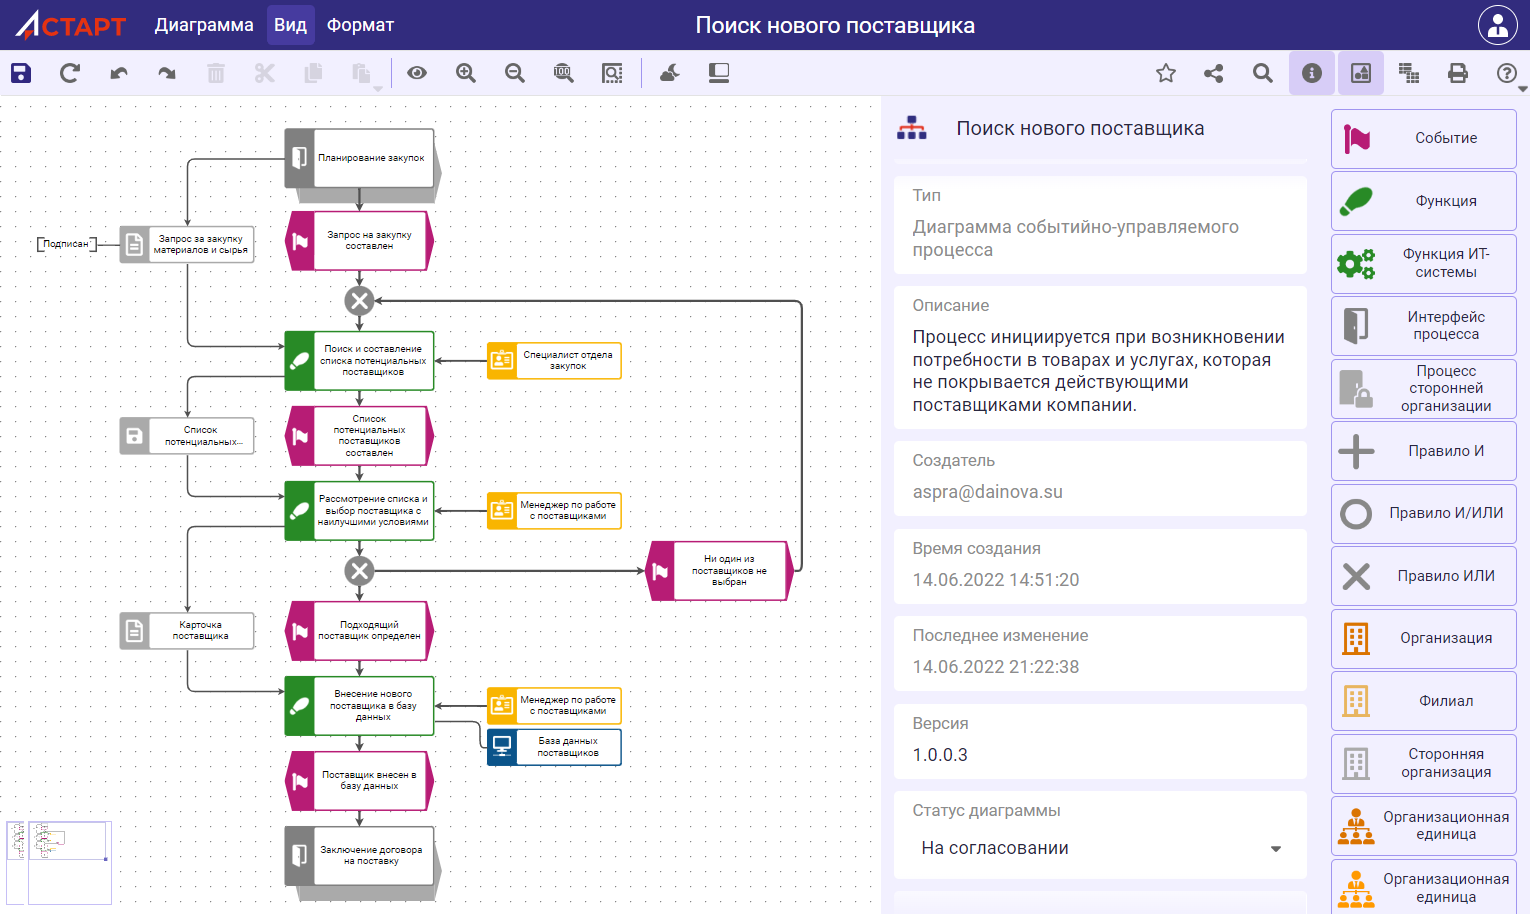
Task: Save the diagram with the floppy icon
Action: point(21,73)
